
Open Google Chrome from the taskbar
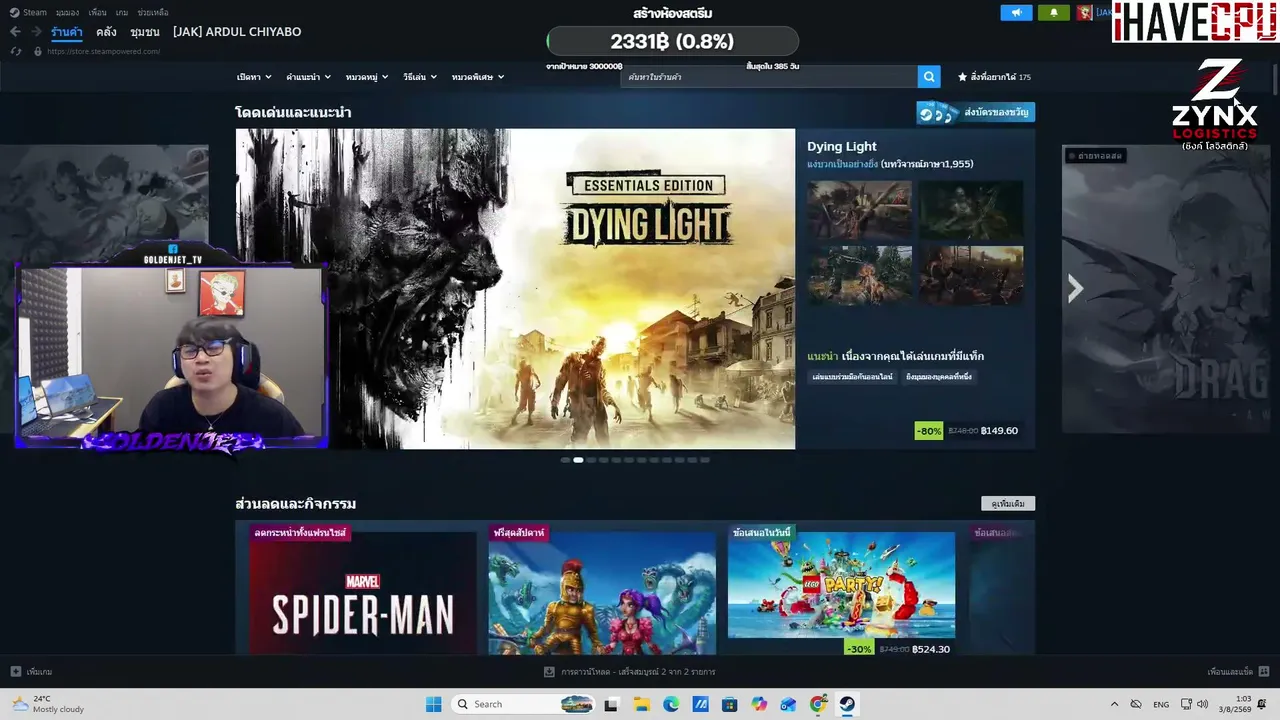click(x=818, y=704)
